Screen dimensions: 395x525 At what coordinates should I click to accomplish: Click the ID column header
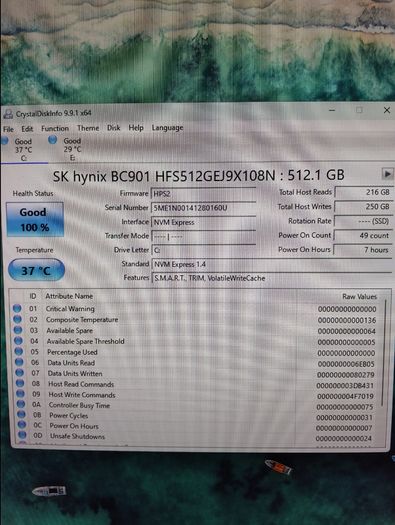point(33,296)
